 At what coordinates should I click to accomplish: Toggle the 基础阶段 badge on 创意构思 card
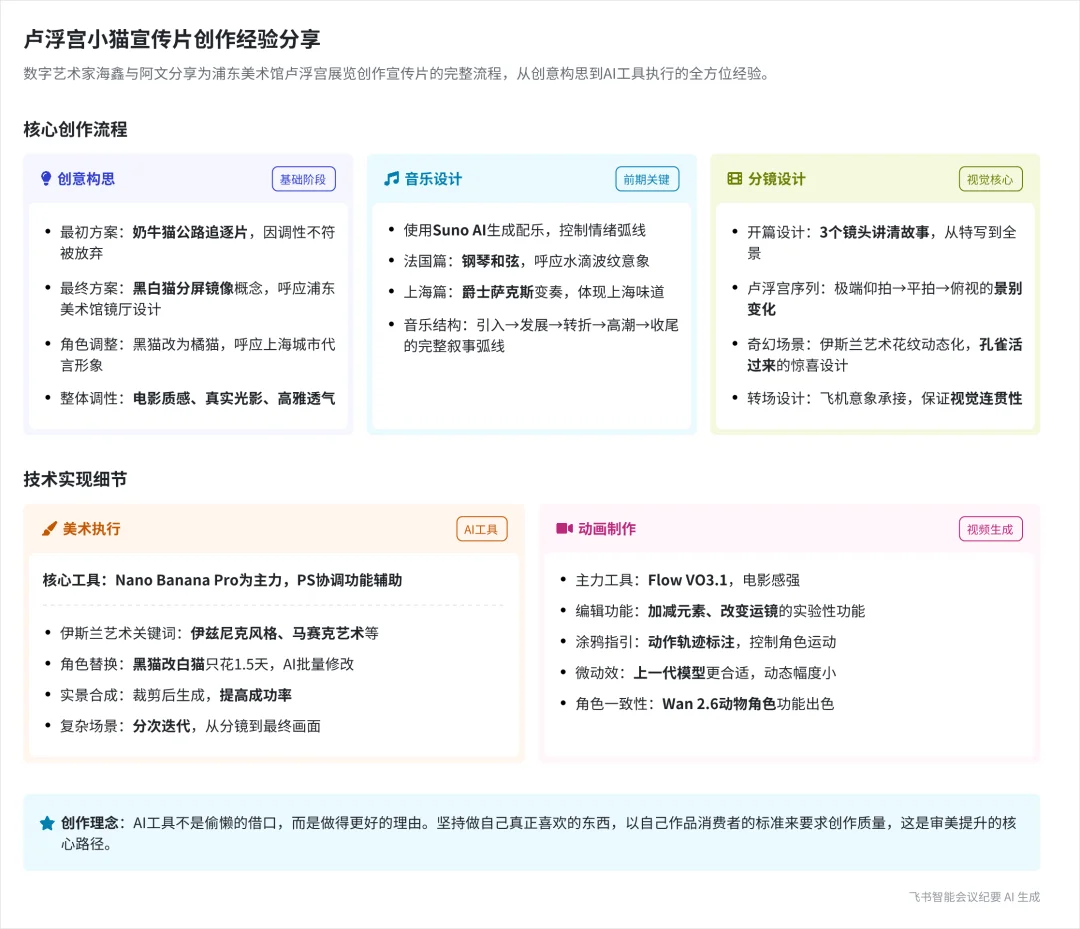pyautogui.click(x=303, y=179)
